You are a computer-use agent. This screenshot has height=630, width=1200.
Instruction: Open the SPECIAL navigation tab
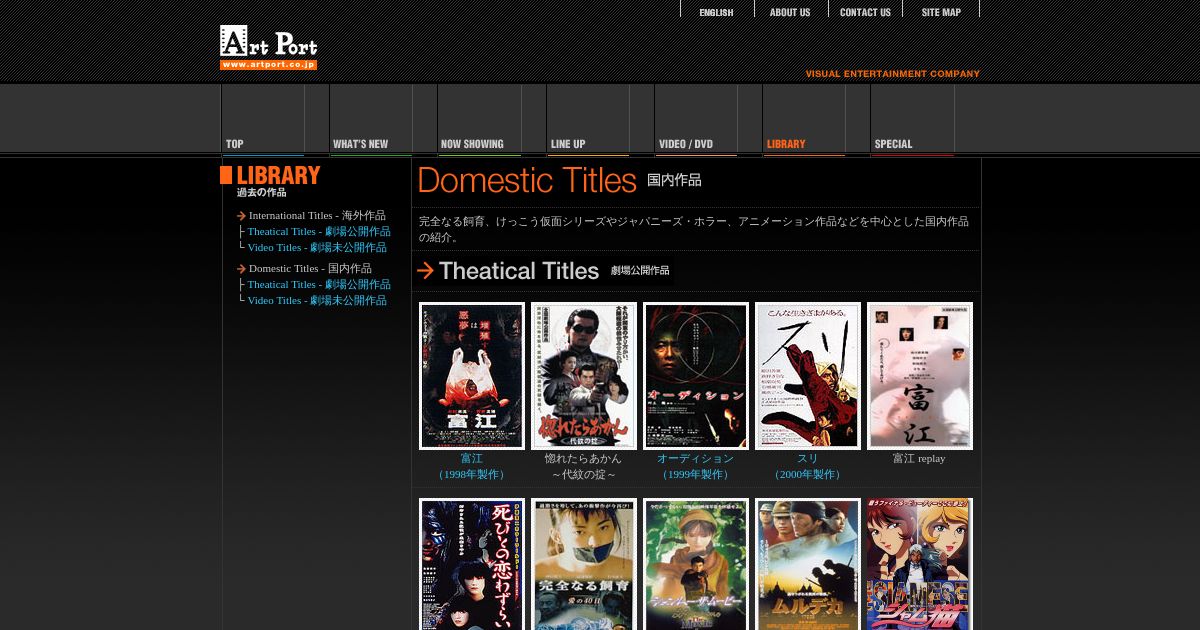click(912, 120)
